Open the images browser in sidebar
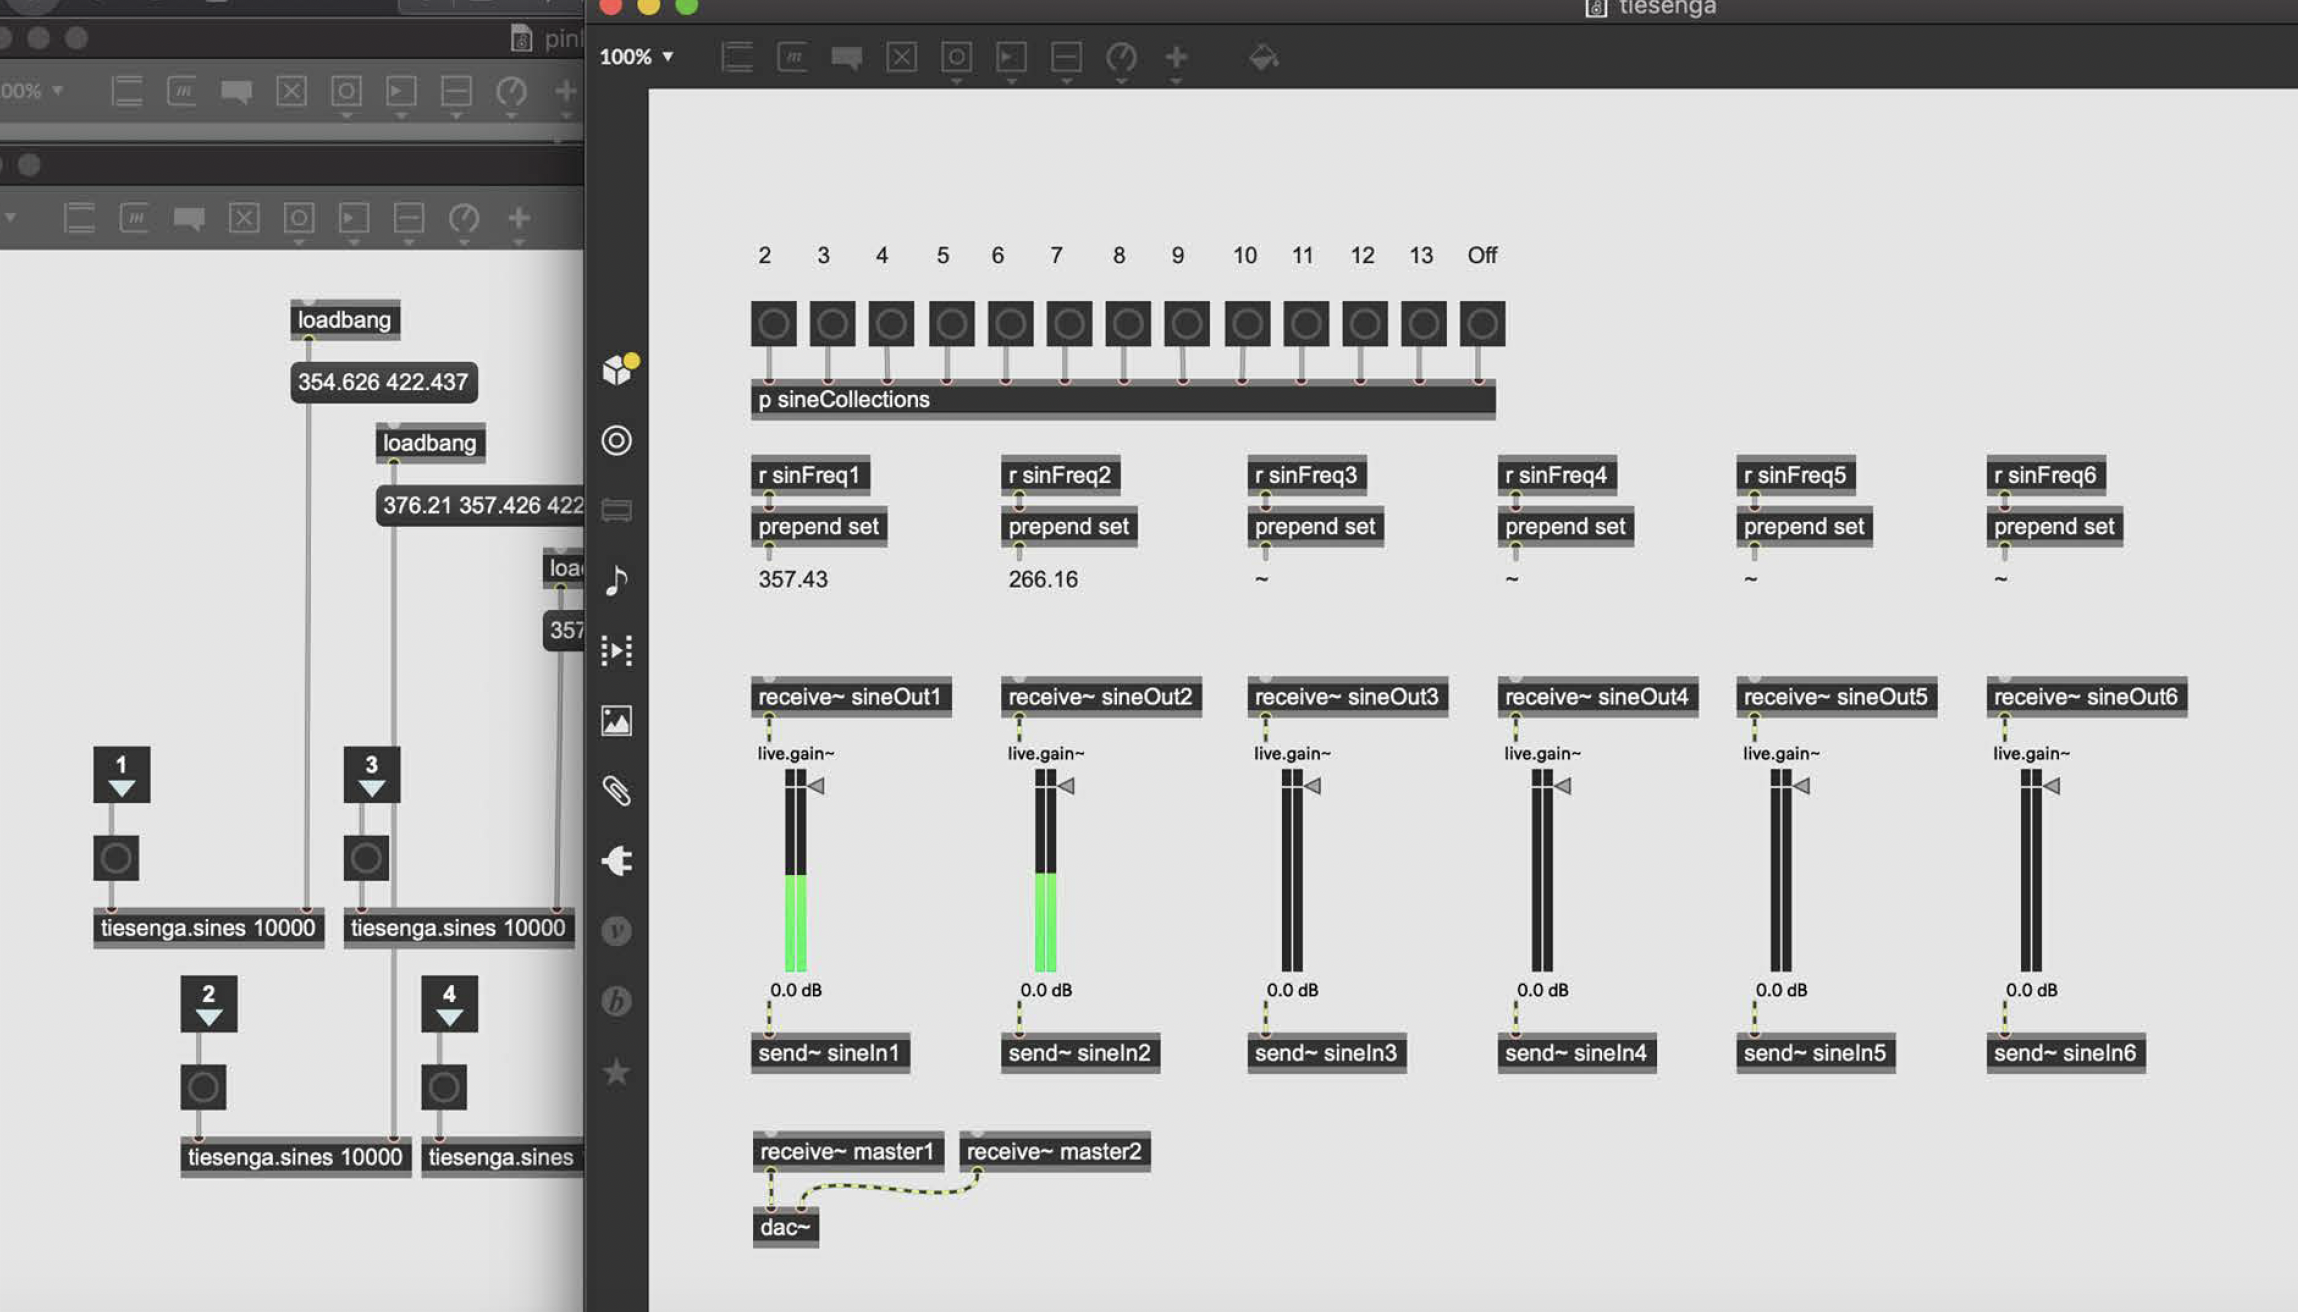This screenshot has height=1312, width=2298. pos(616,720)
